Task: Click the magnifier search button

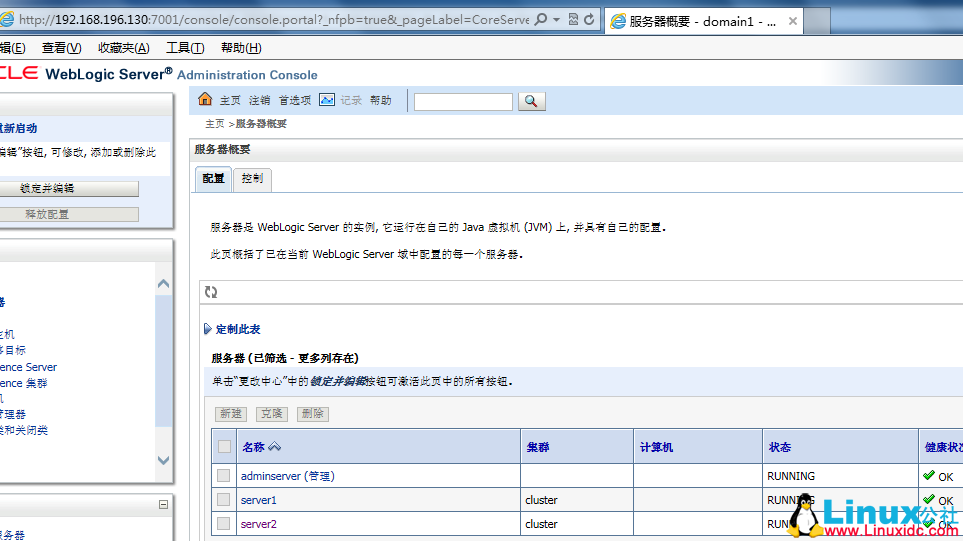Action: (531, 101)
